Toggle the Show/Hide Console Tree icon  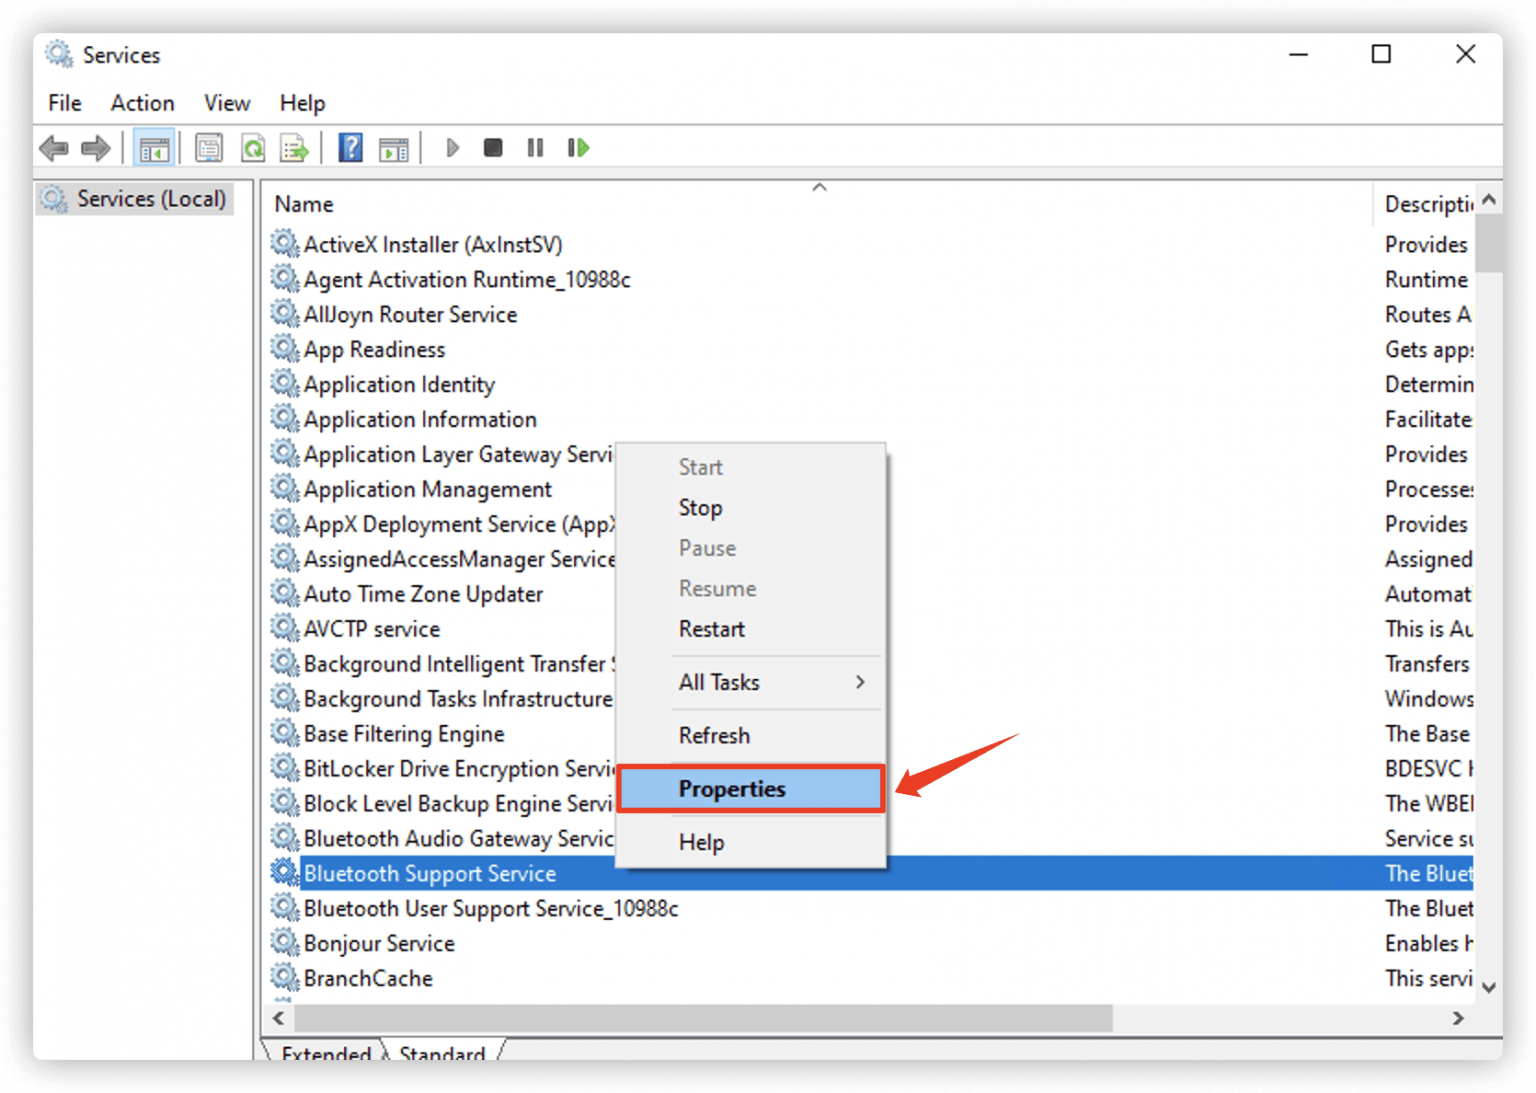tap(154, 147)
